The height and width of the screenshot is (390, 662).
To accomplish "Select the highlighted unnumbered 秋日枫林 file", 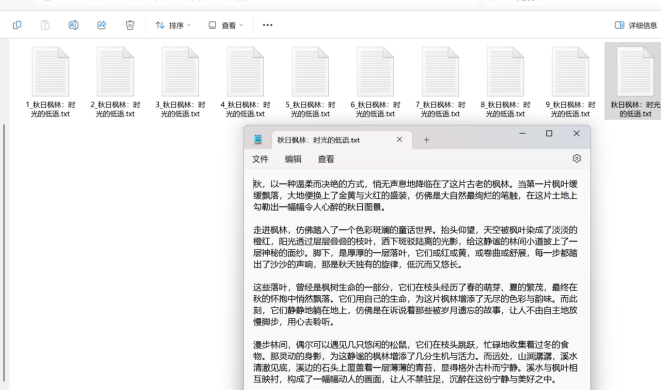I will point(633,81).
